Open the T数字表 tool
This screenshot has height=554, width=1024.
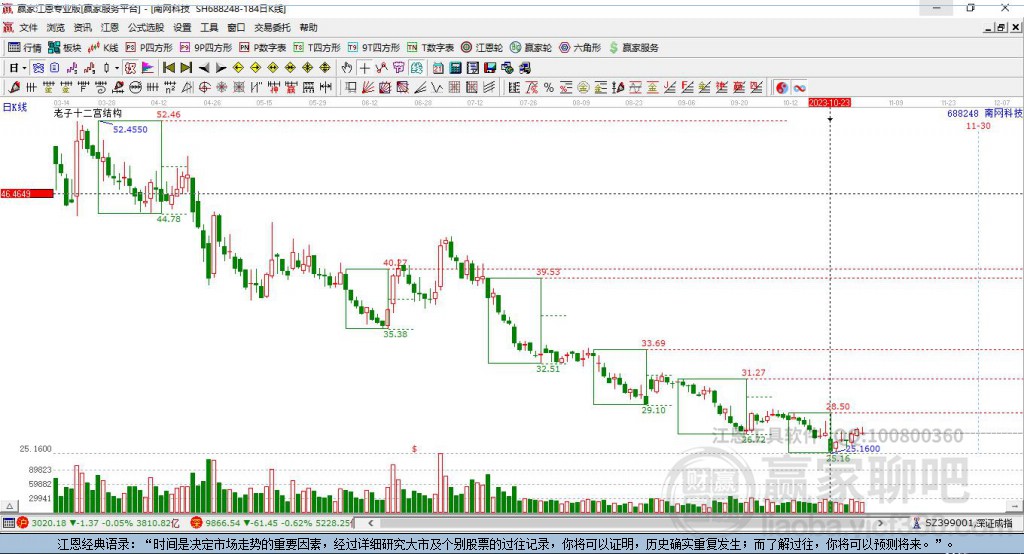tap(430, 48)
